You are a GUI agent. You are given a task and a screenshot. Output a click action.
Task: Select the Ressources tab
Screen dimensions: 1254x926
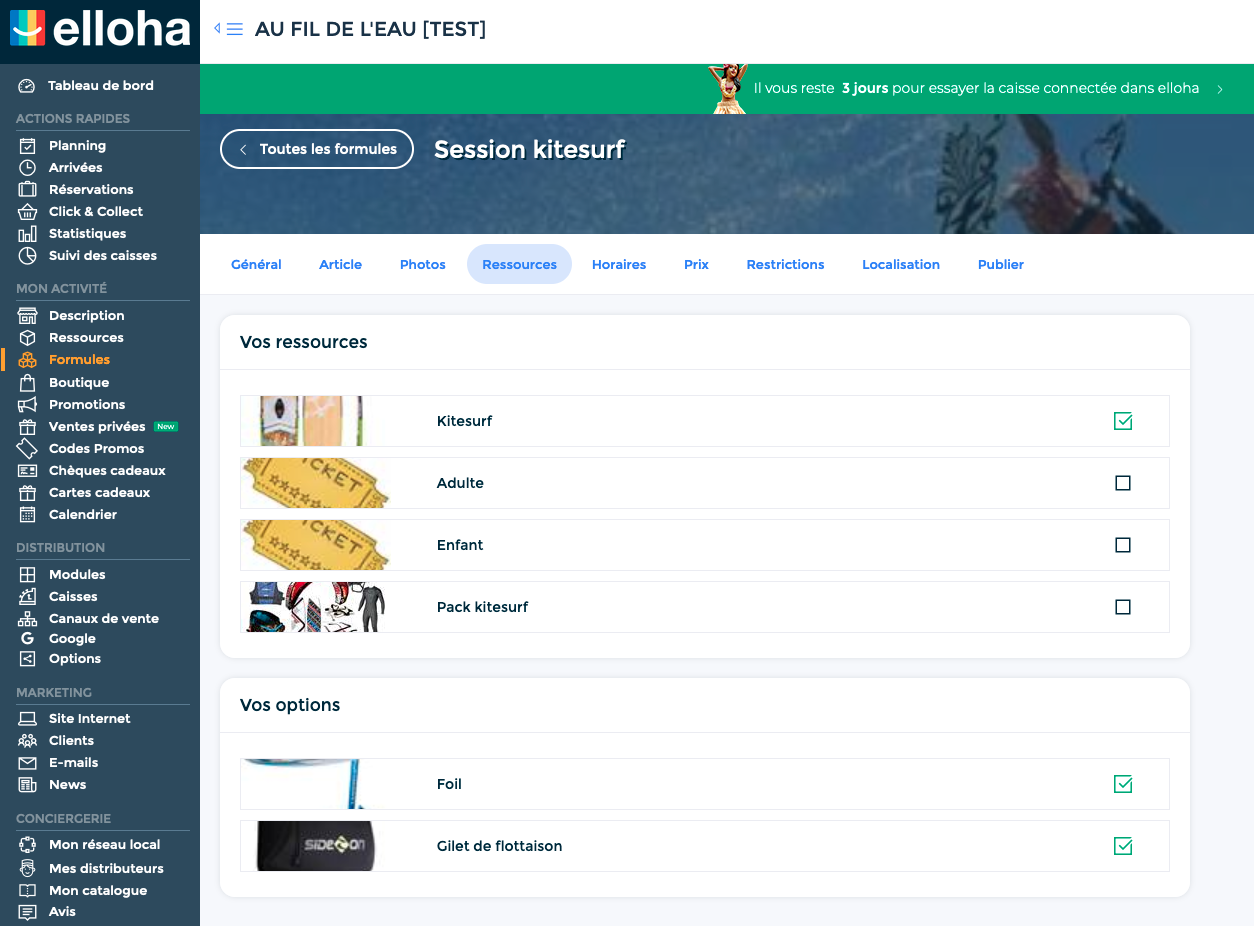coord(519,264)
